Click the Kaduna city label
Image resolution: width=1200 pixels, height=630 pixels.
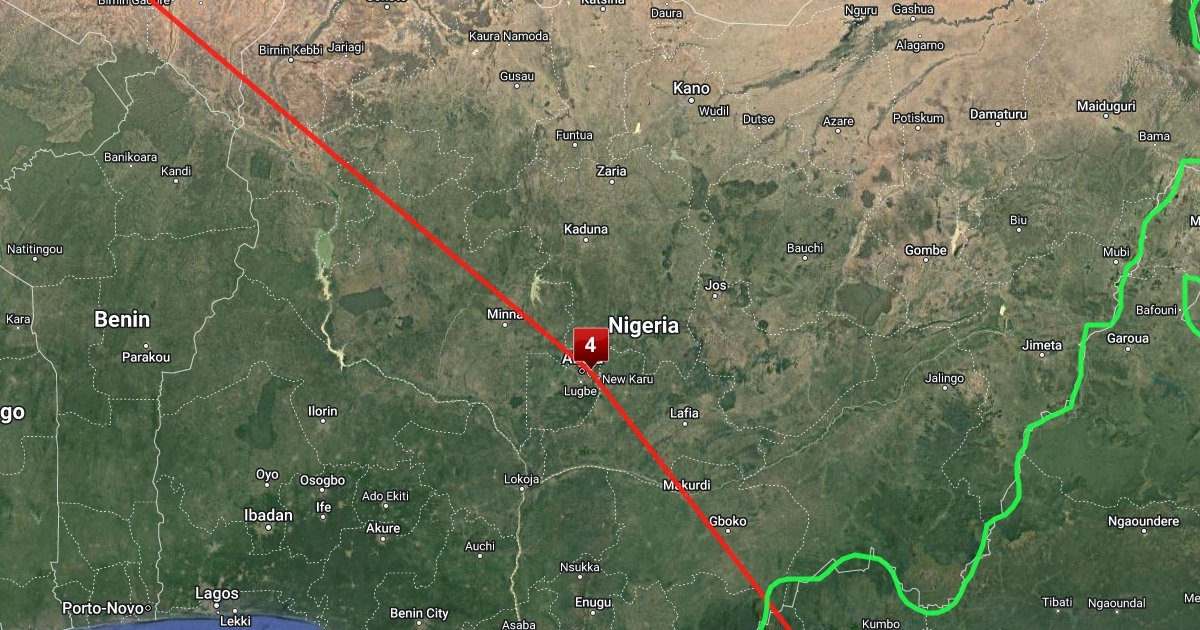pyautogui.click(x=586, y=229)
